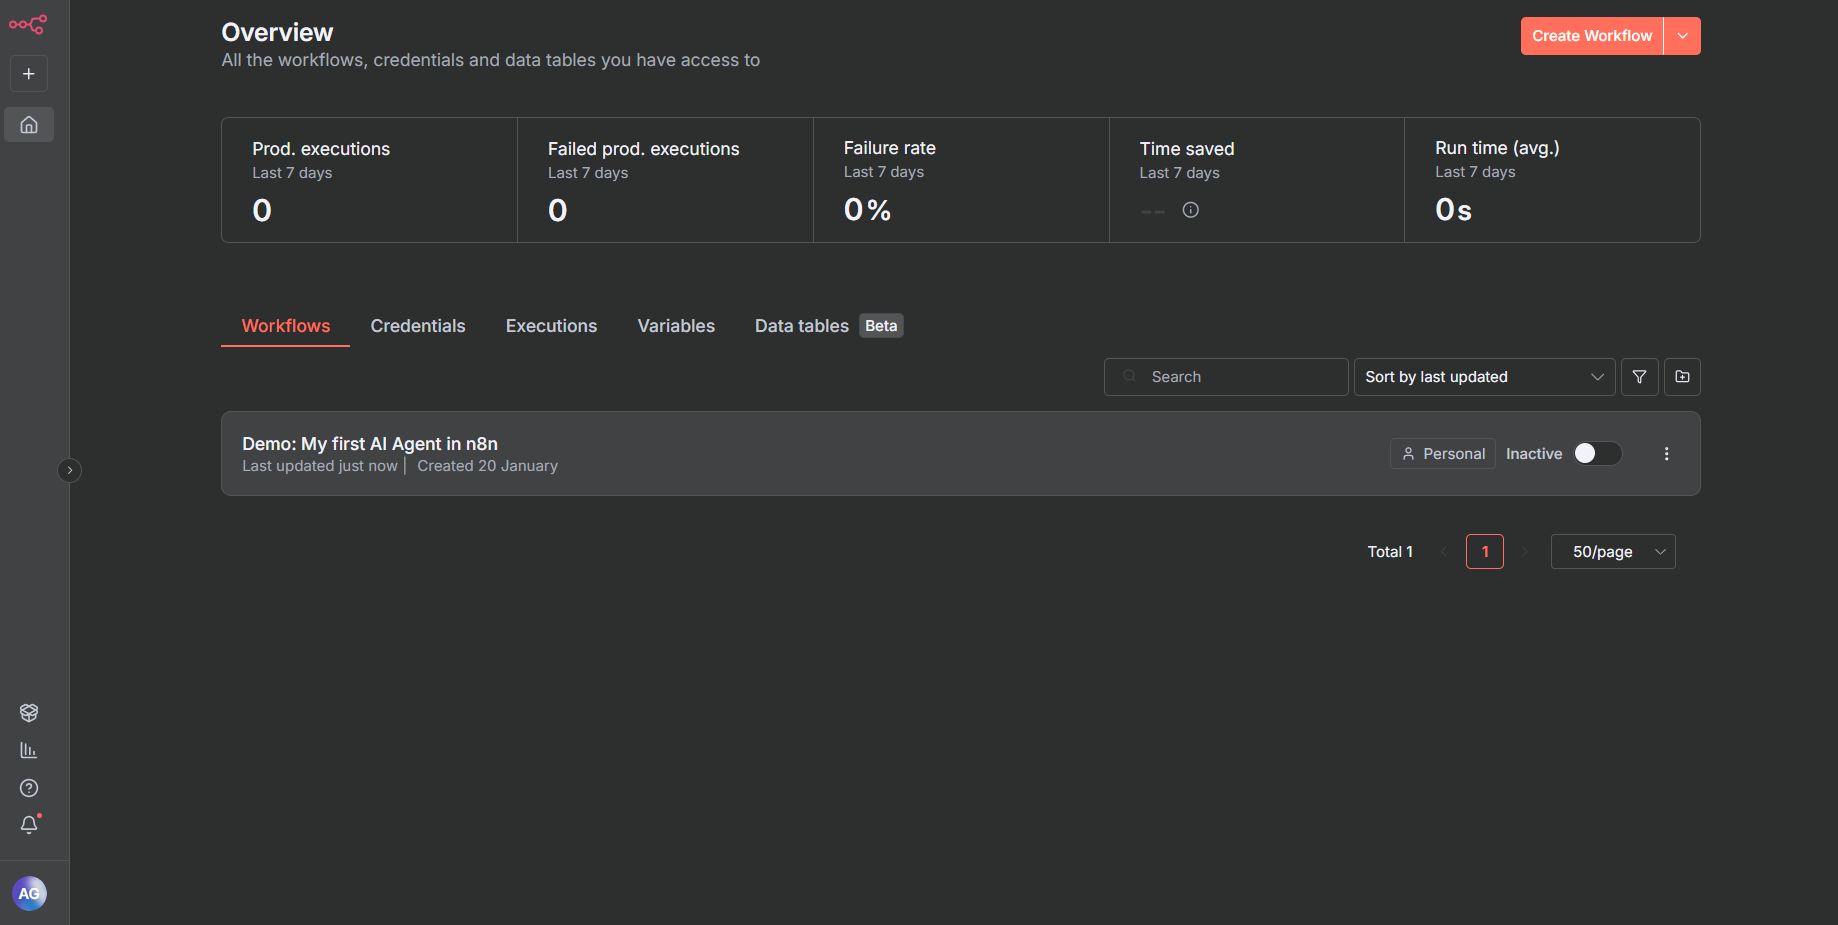Image resolution: width=1838 pixels, height=925 pixels.
Task: Open the Demo: My first AI Agent workflow
Action: pos(370,443)
